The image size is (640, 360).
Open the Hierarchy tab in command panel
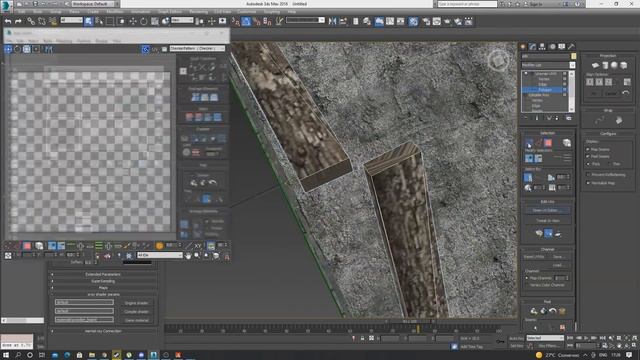542,47
